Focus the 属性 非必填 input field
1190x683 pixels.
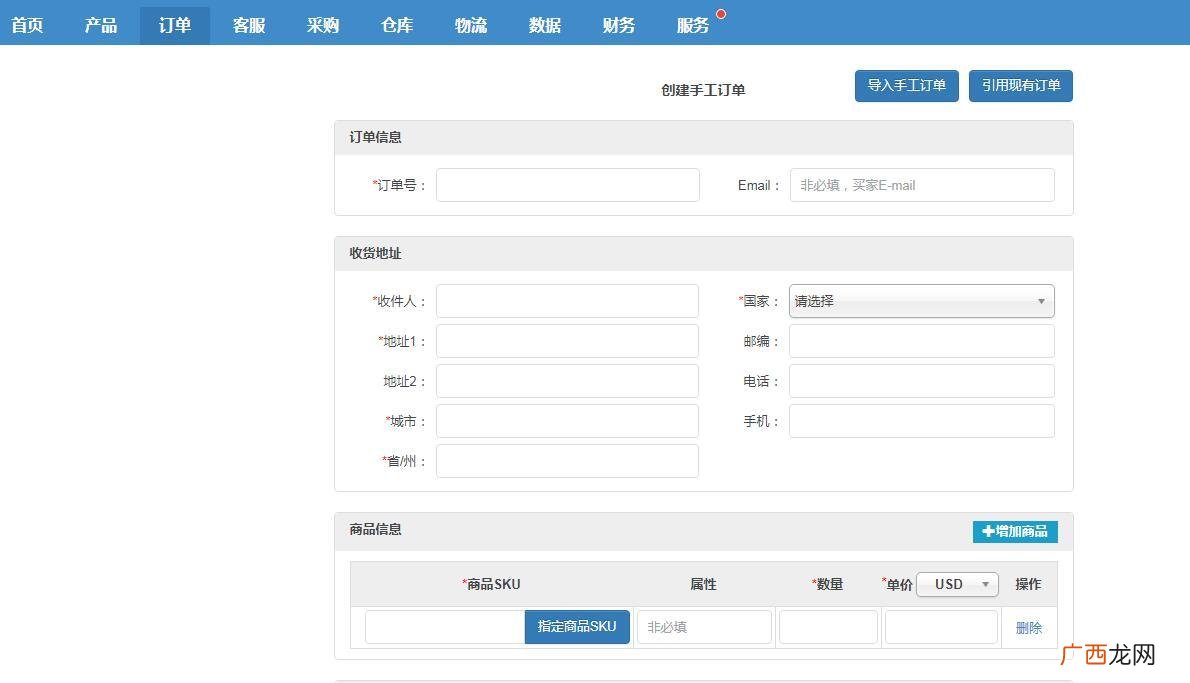pos(704,627)
